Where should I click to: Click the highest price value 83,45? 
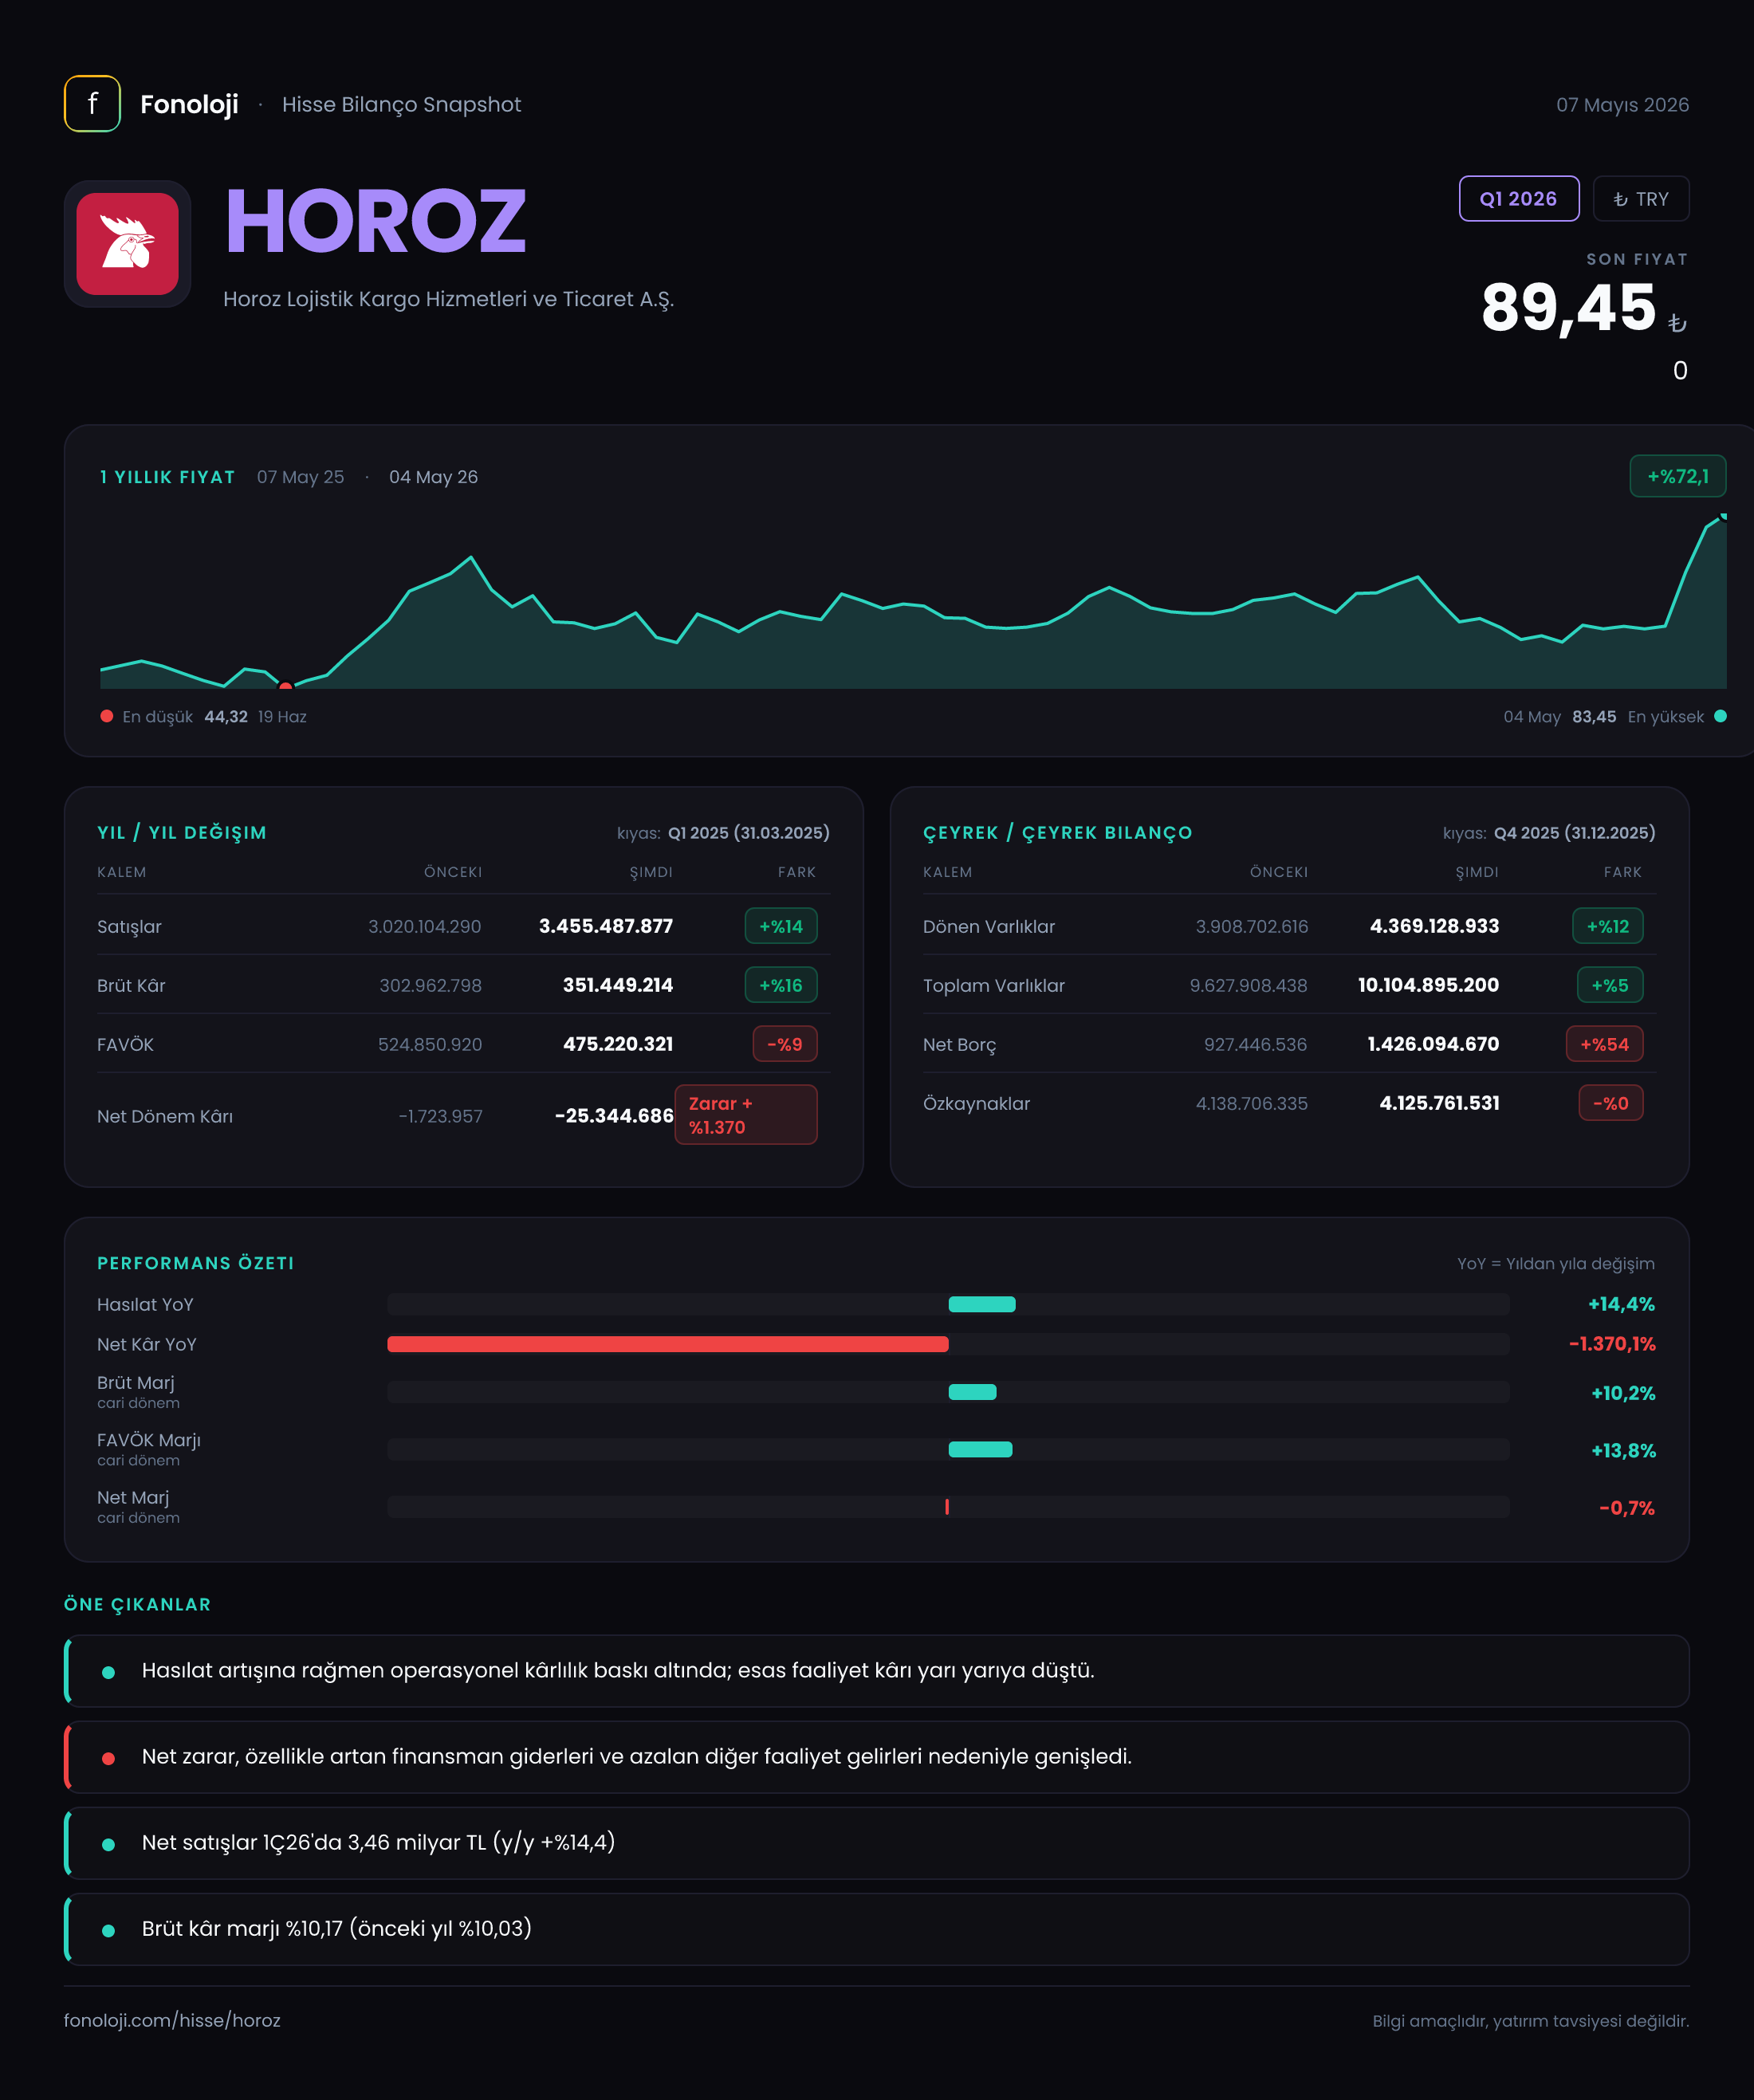coord(1594,716)
